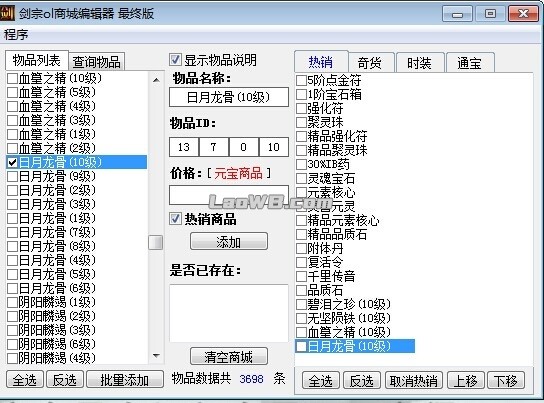Switch to the 奇货 tab
The image size is (544, 403).
370,63
